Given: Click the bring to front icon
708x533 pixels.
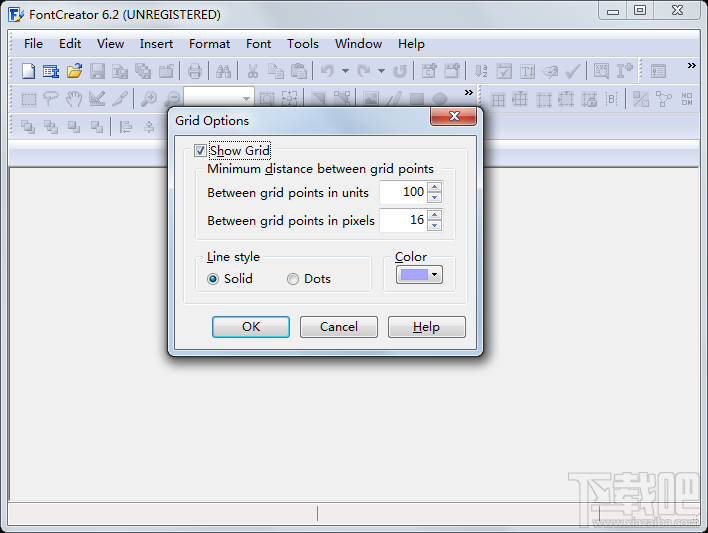Looking at the screenshot, I should click(x=28, y=127).
